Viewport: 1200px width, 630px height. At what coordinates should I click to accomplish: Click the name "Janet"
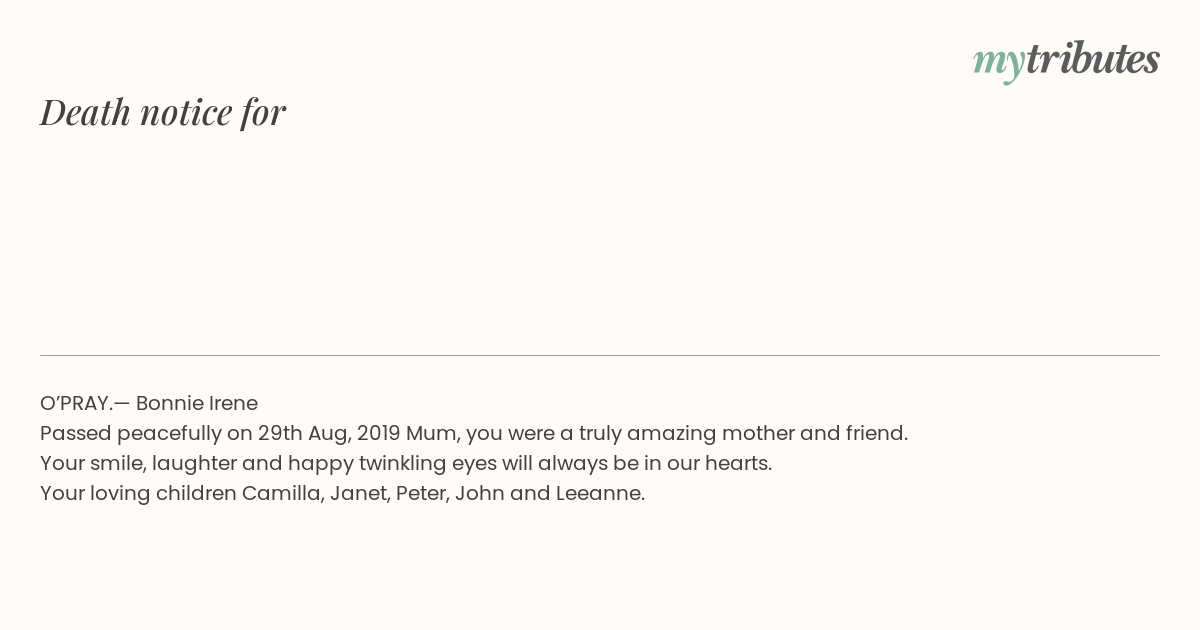359,493
